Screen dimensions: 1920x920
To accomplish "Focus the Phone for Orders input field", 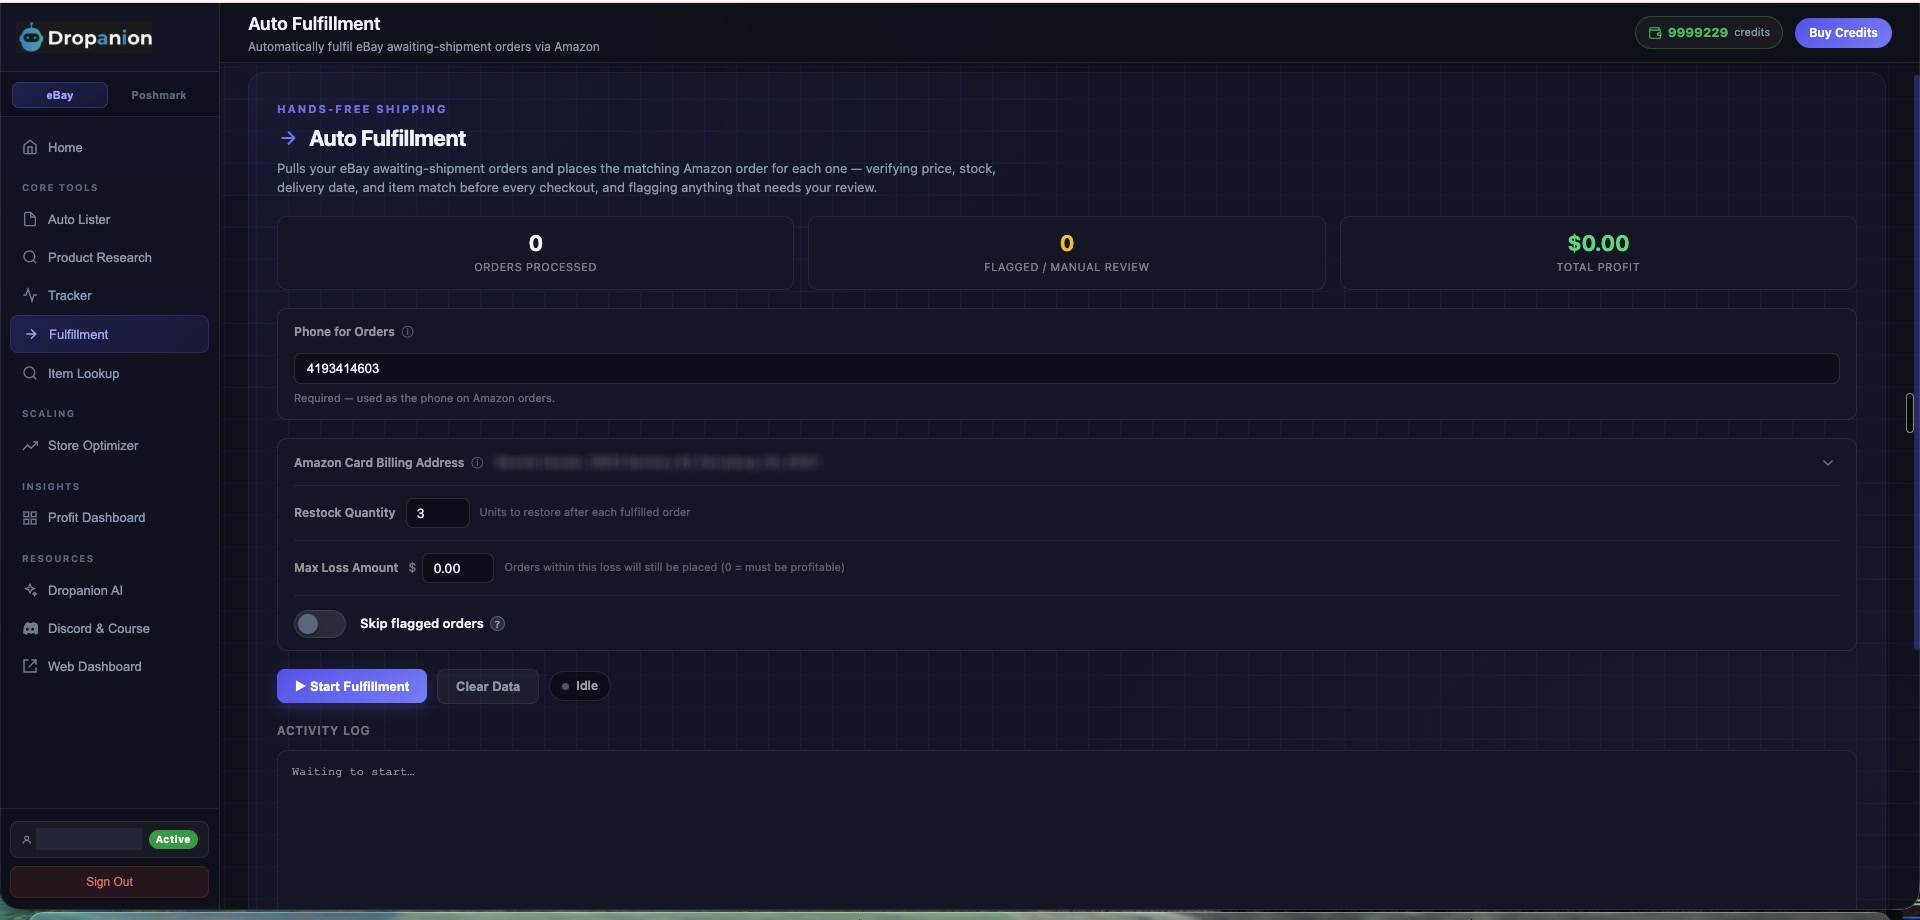I will click(x=1066, y=369).
